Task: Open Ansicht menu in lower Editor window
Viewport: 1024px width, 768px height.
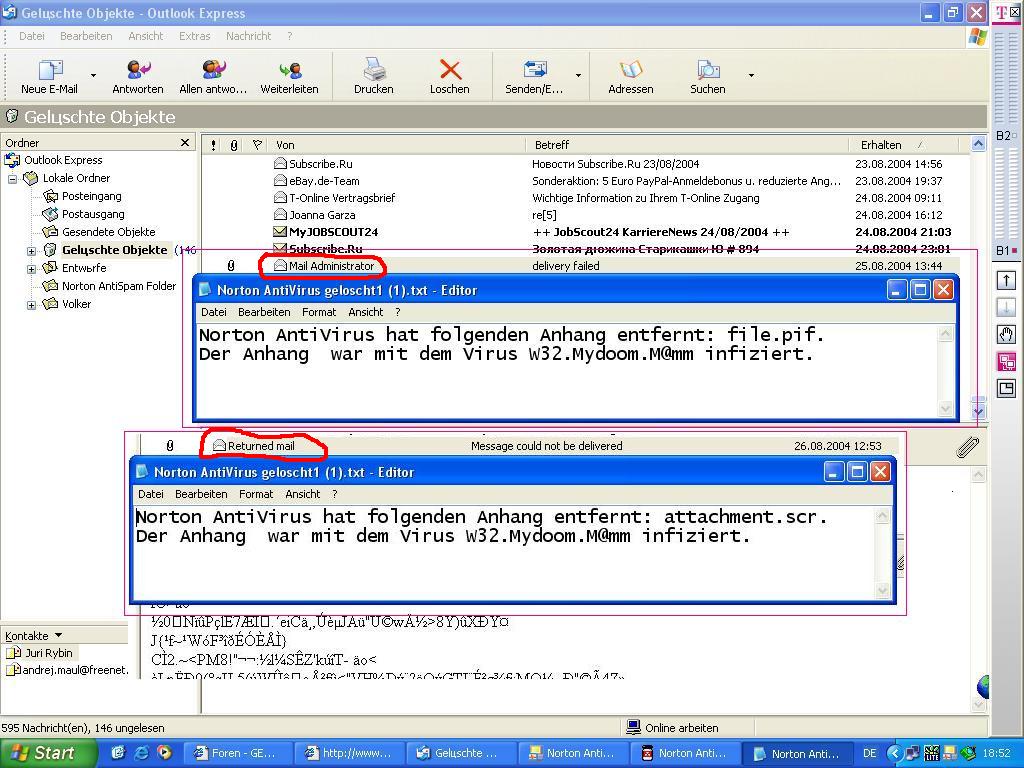Action: click(302, 494)
